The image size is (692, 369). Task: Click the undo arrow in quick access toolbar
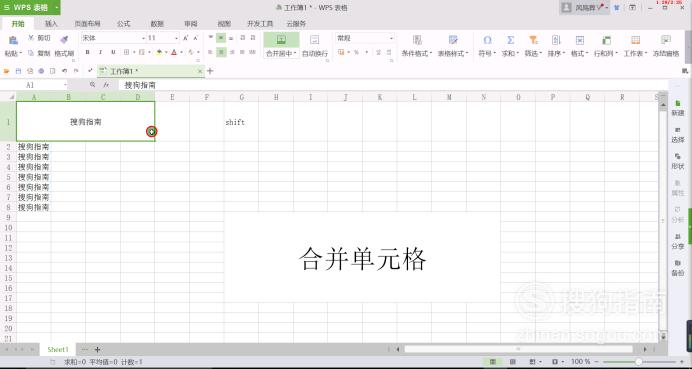click(64, 71)
